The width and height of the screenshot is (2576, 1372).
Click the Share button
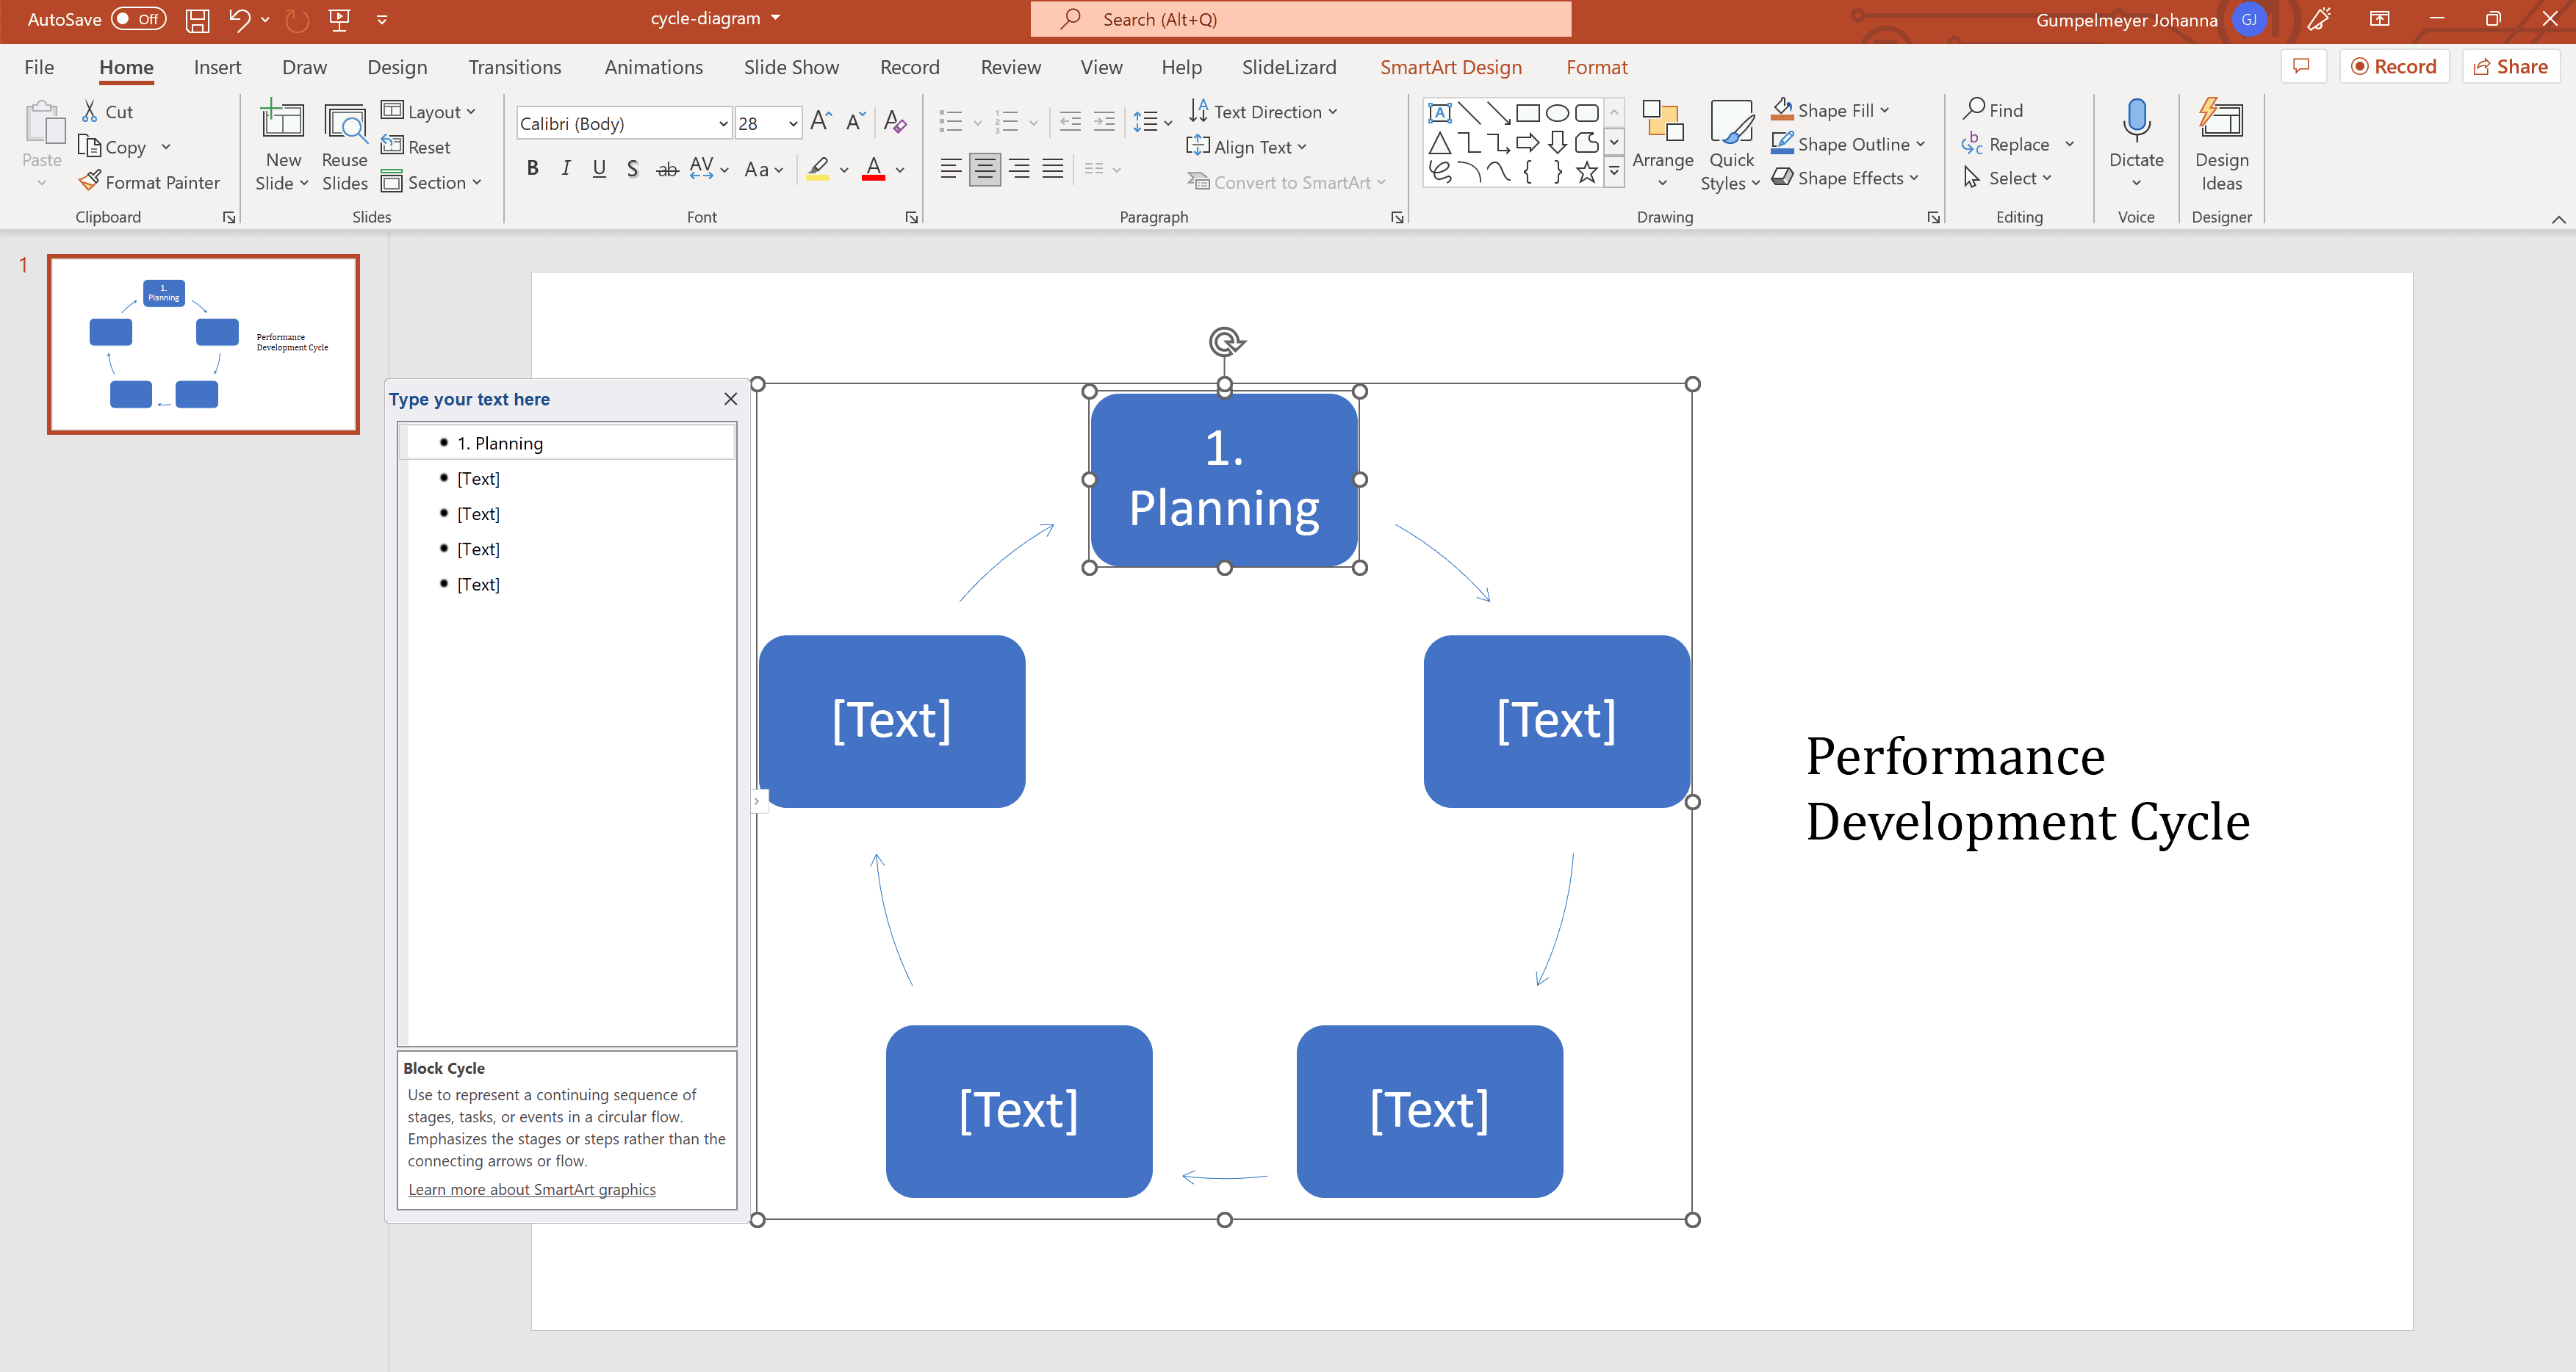tap(2510, 66)
